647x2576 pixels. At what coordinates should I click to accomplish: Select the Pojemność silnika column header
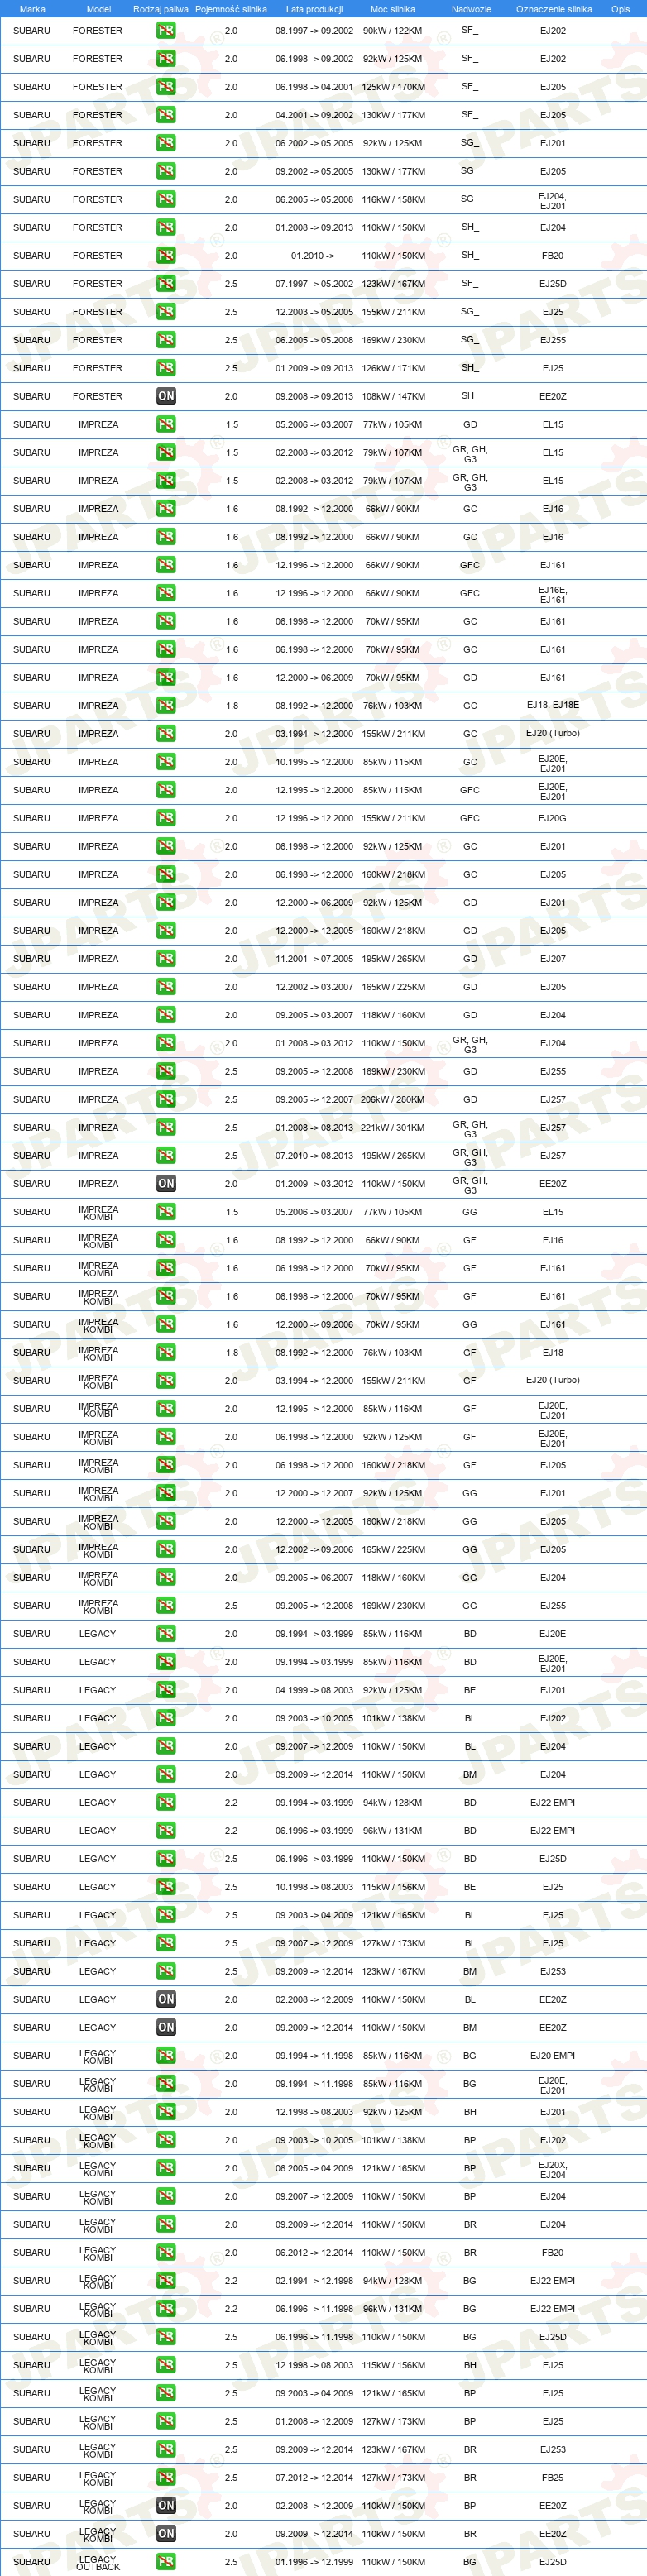point(231,9)
